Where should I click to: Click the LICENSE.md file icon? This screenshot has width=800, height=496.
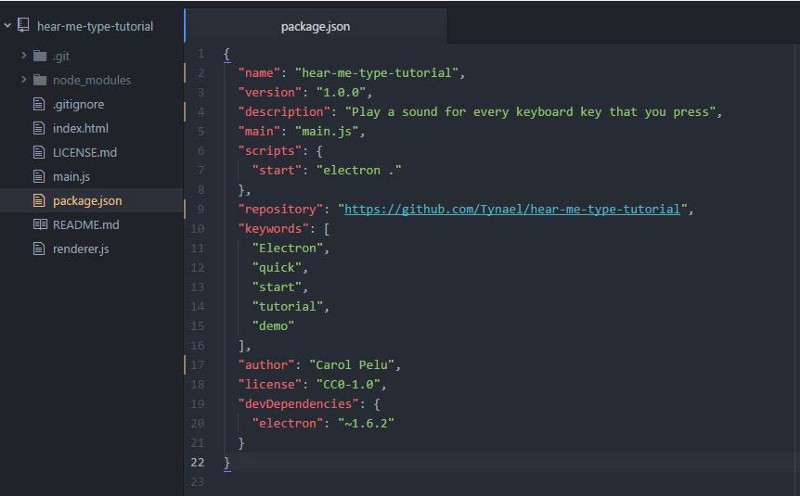point(40,152)
